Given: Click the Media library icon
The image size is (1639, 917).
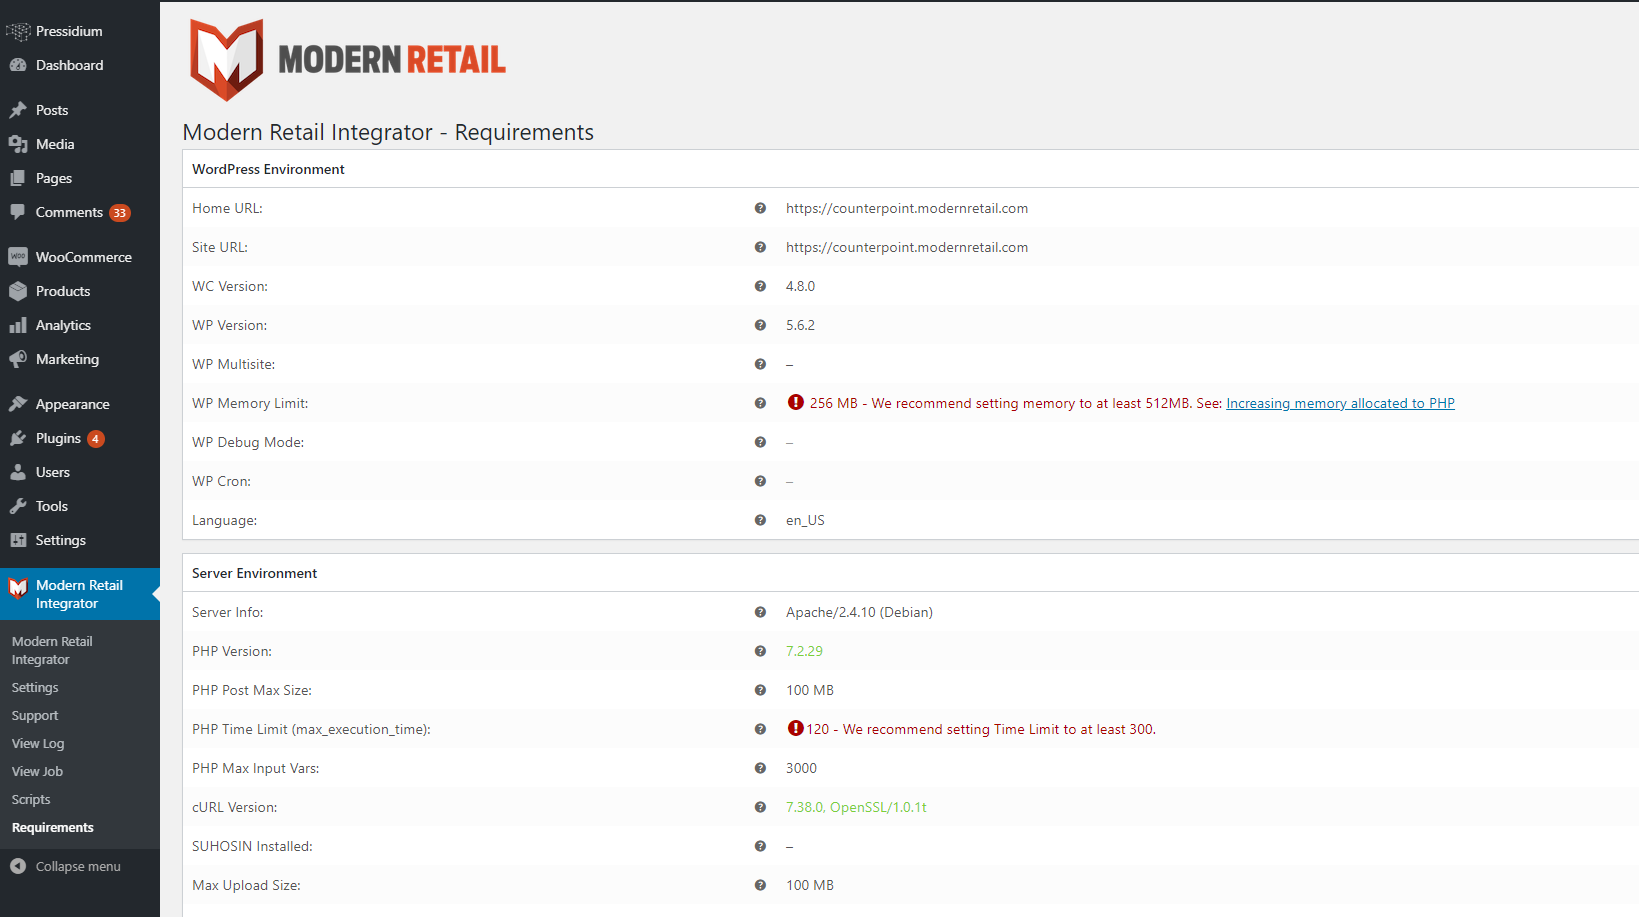Looking at the screenshot, I should tap(18, 144).
